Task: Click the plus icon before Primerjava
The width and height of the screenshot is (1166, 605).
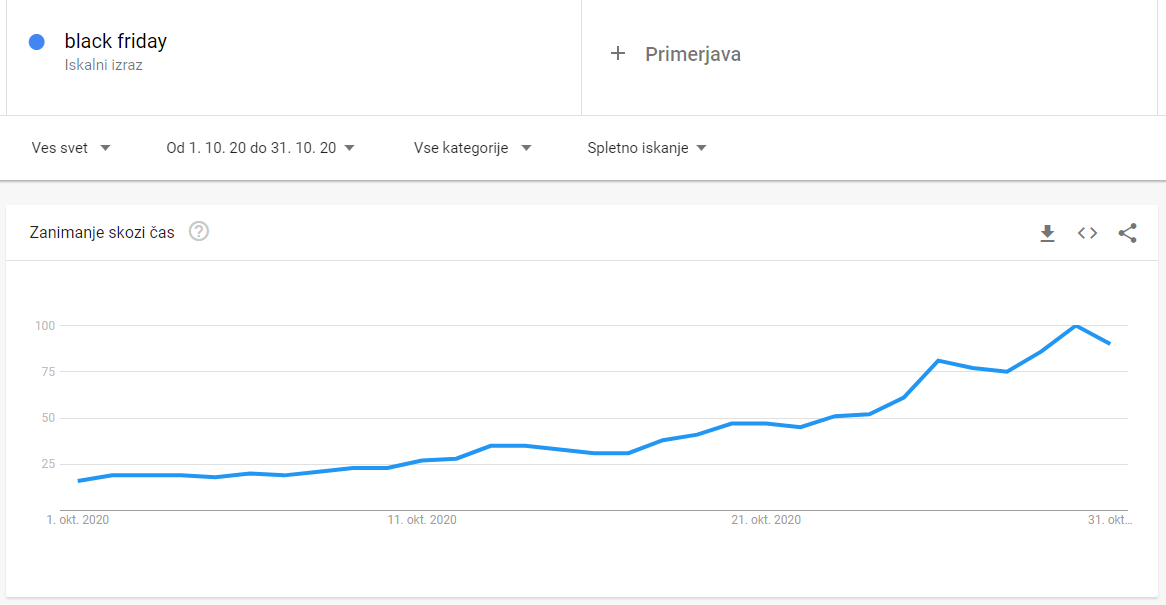Action: click(x=618, y=54)
